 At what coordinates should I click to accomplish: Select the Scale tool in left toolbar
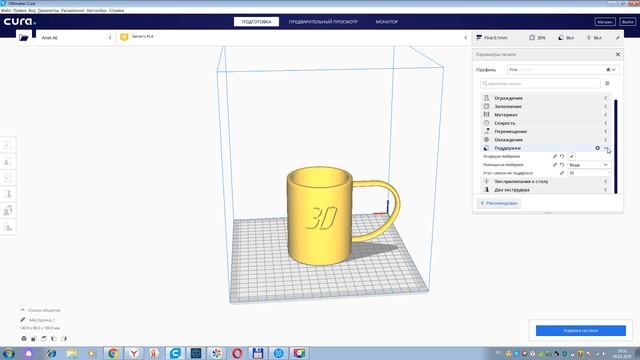coord(8,162)
